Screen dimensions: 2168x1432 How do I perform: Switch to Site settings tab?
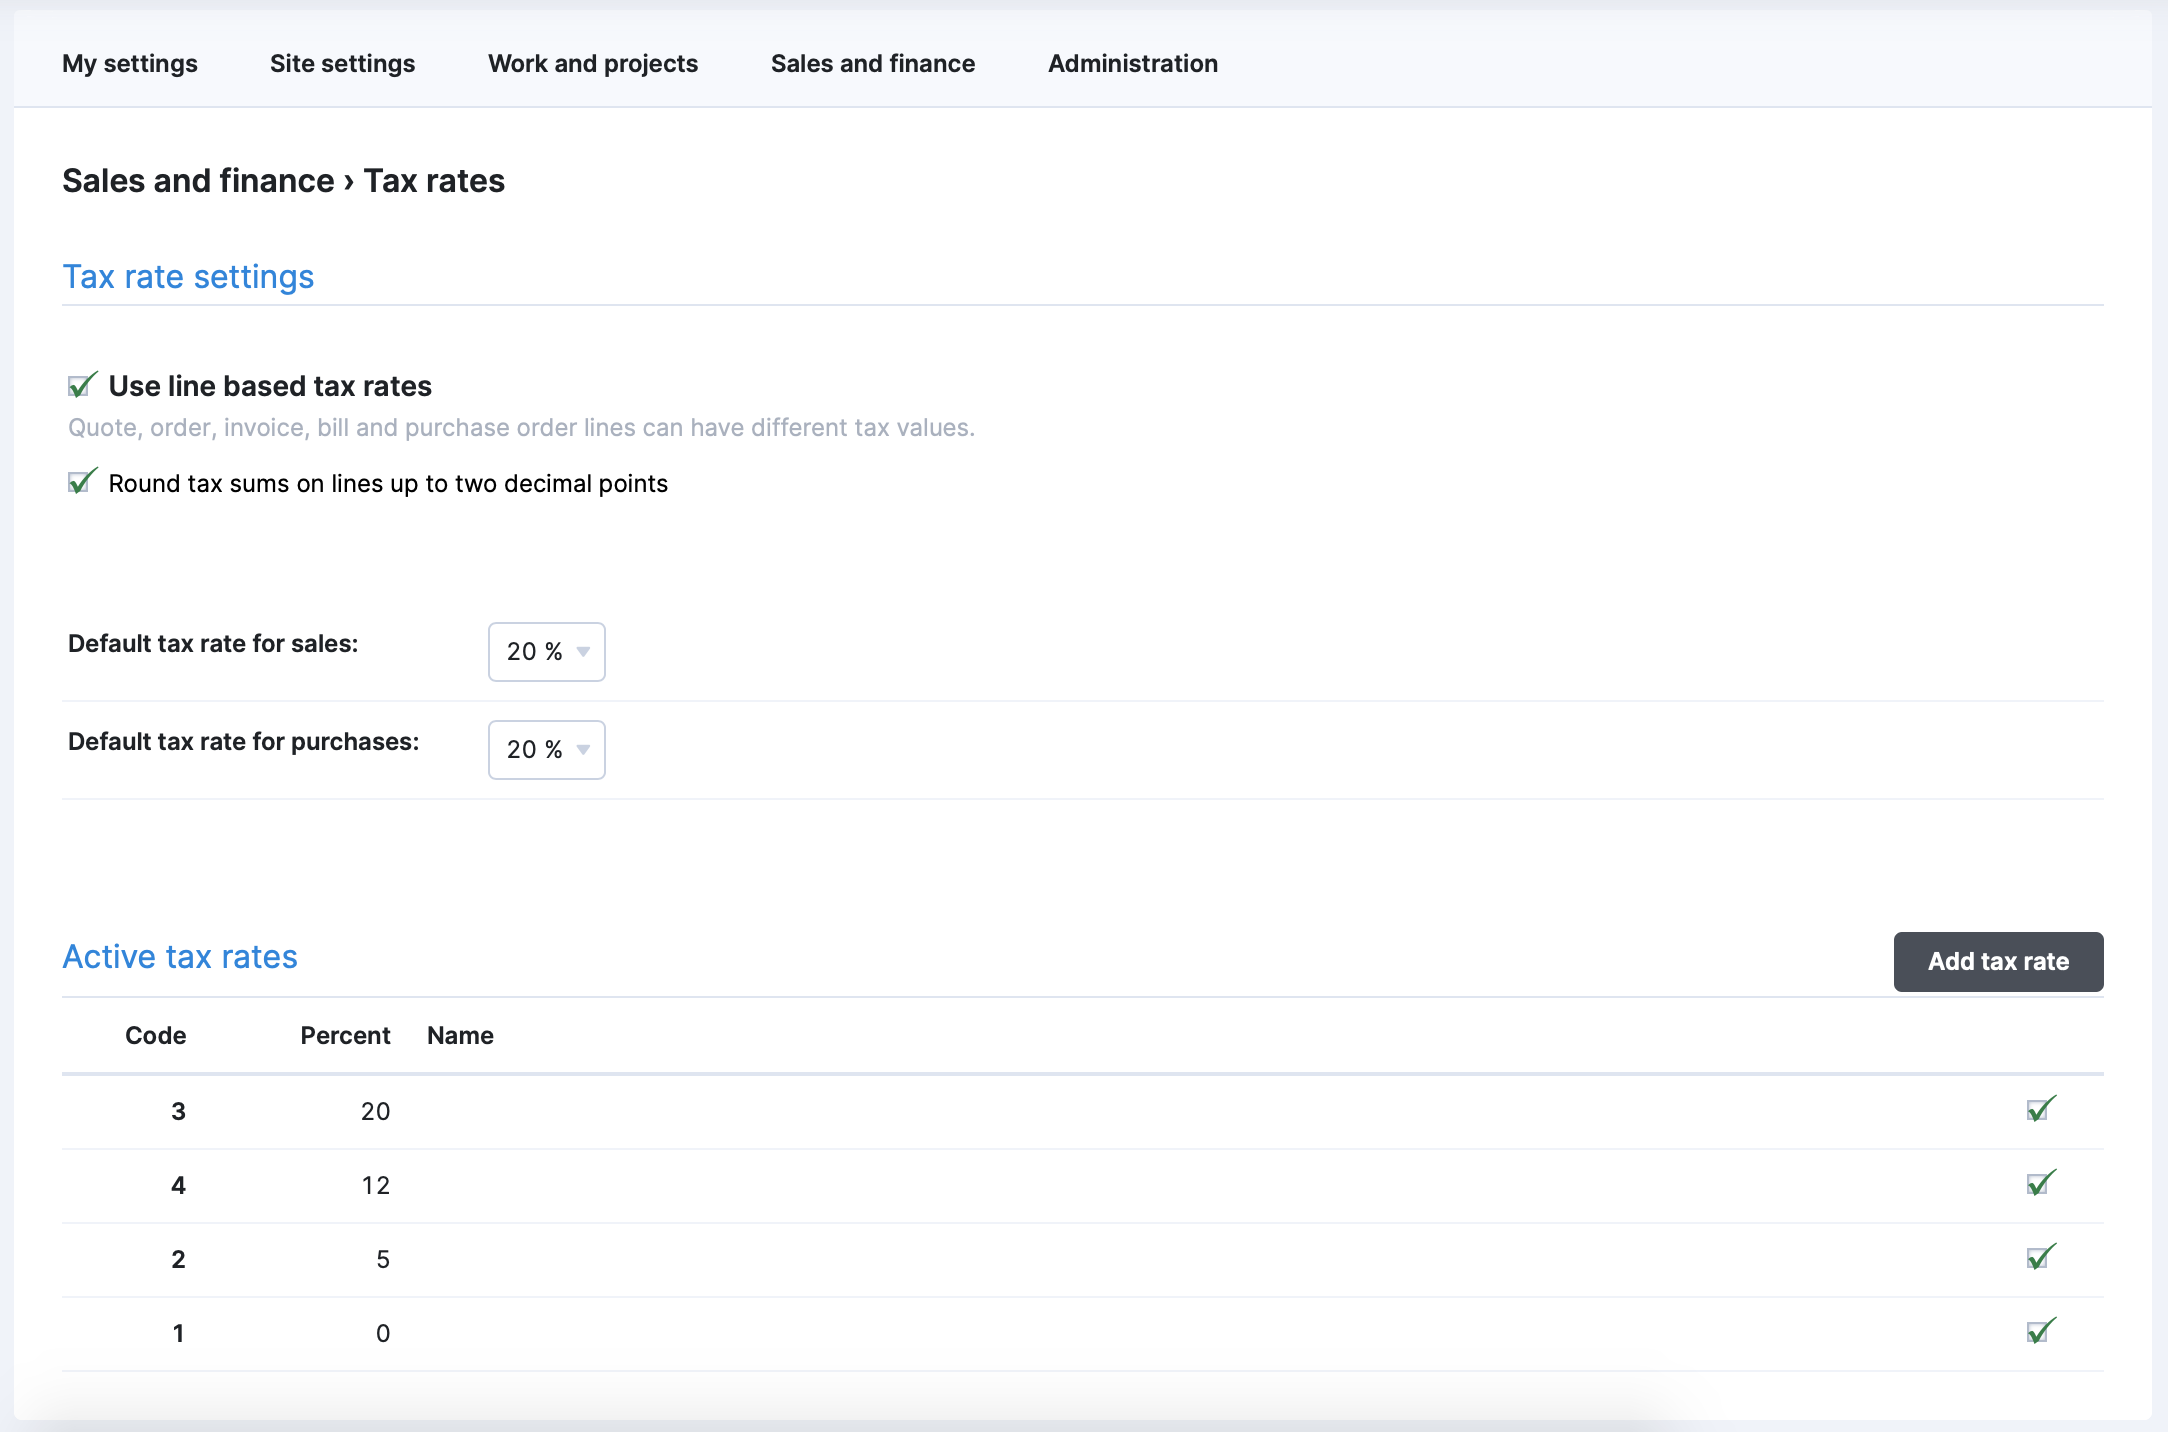342,63
